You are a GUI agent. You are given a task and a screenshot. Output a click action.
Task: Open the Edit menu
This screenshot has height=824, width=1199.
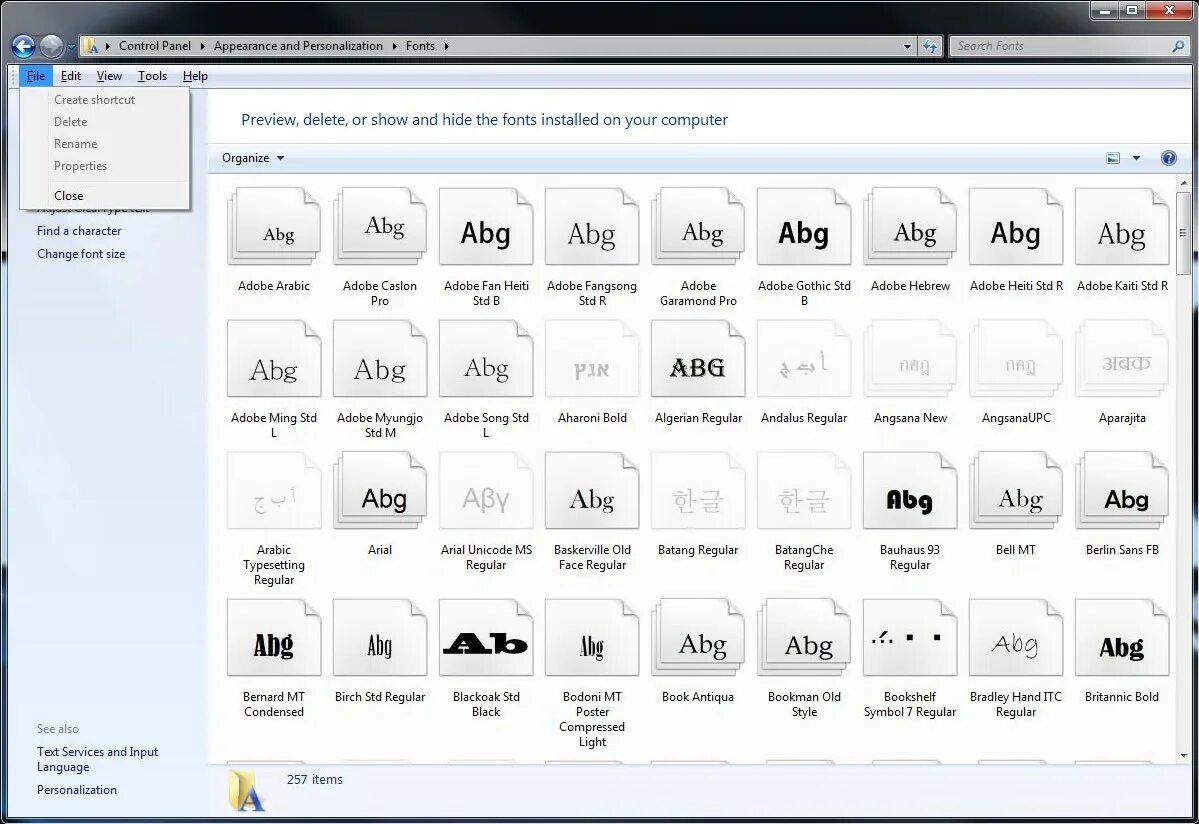tap(70, 76)
